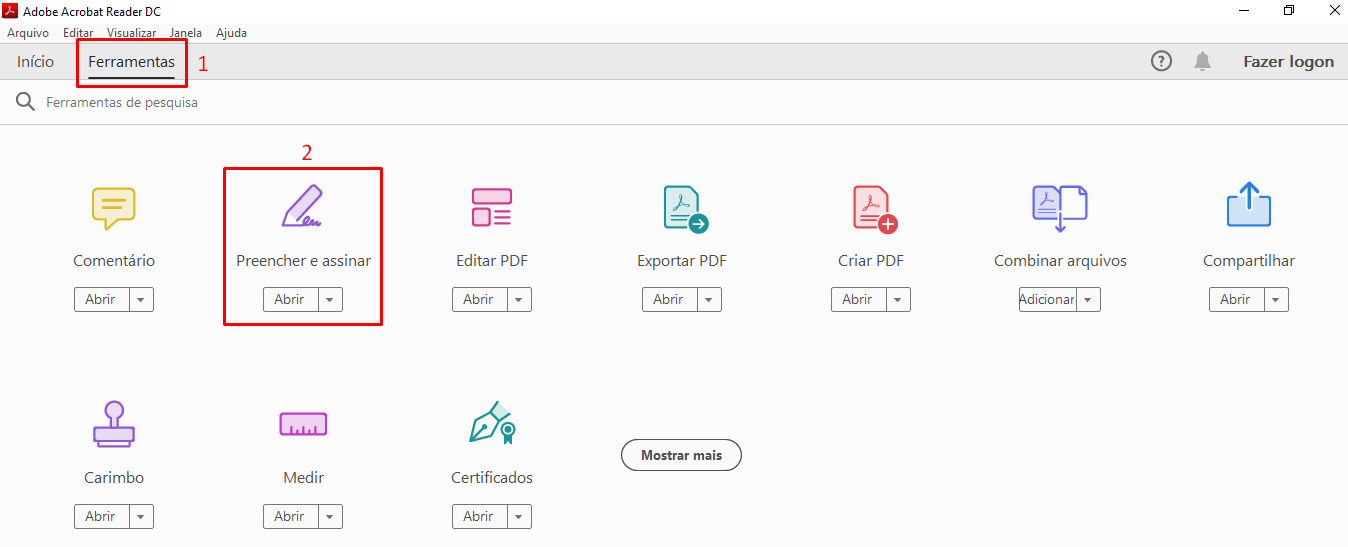The height and width of the screenshot is (547, 1348).
Task: Expand dropdown arrow beside Combinar arquivos Adicionar
Action: tap(1088, 300)
